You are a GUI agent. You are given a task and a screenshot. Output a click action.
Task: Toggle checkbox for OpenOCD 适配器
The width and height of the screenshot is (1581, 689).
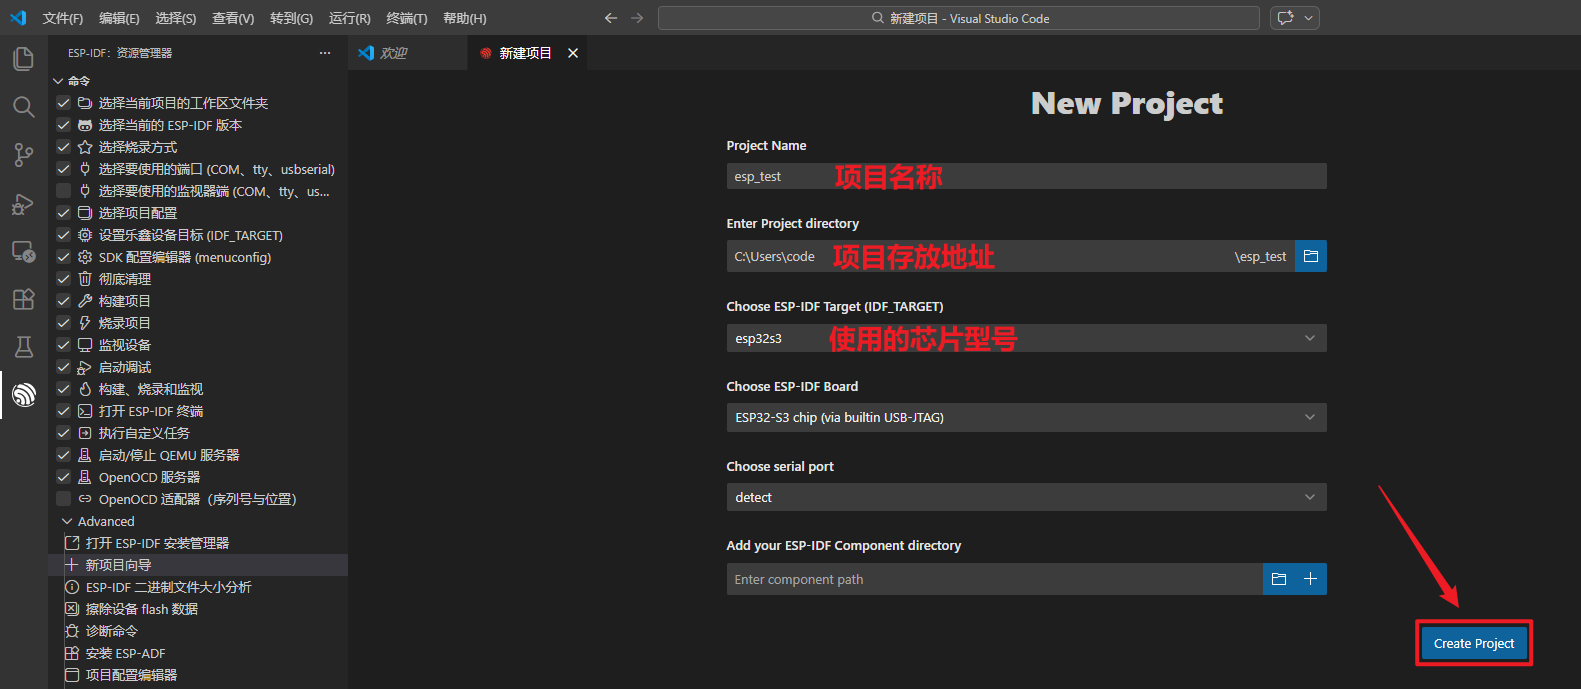[63, 499]
